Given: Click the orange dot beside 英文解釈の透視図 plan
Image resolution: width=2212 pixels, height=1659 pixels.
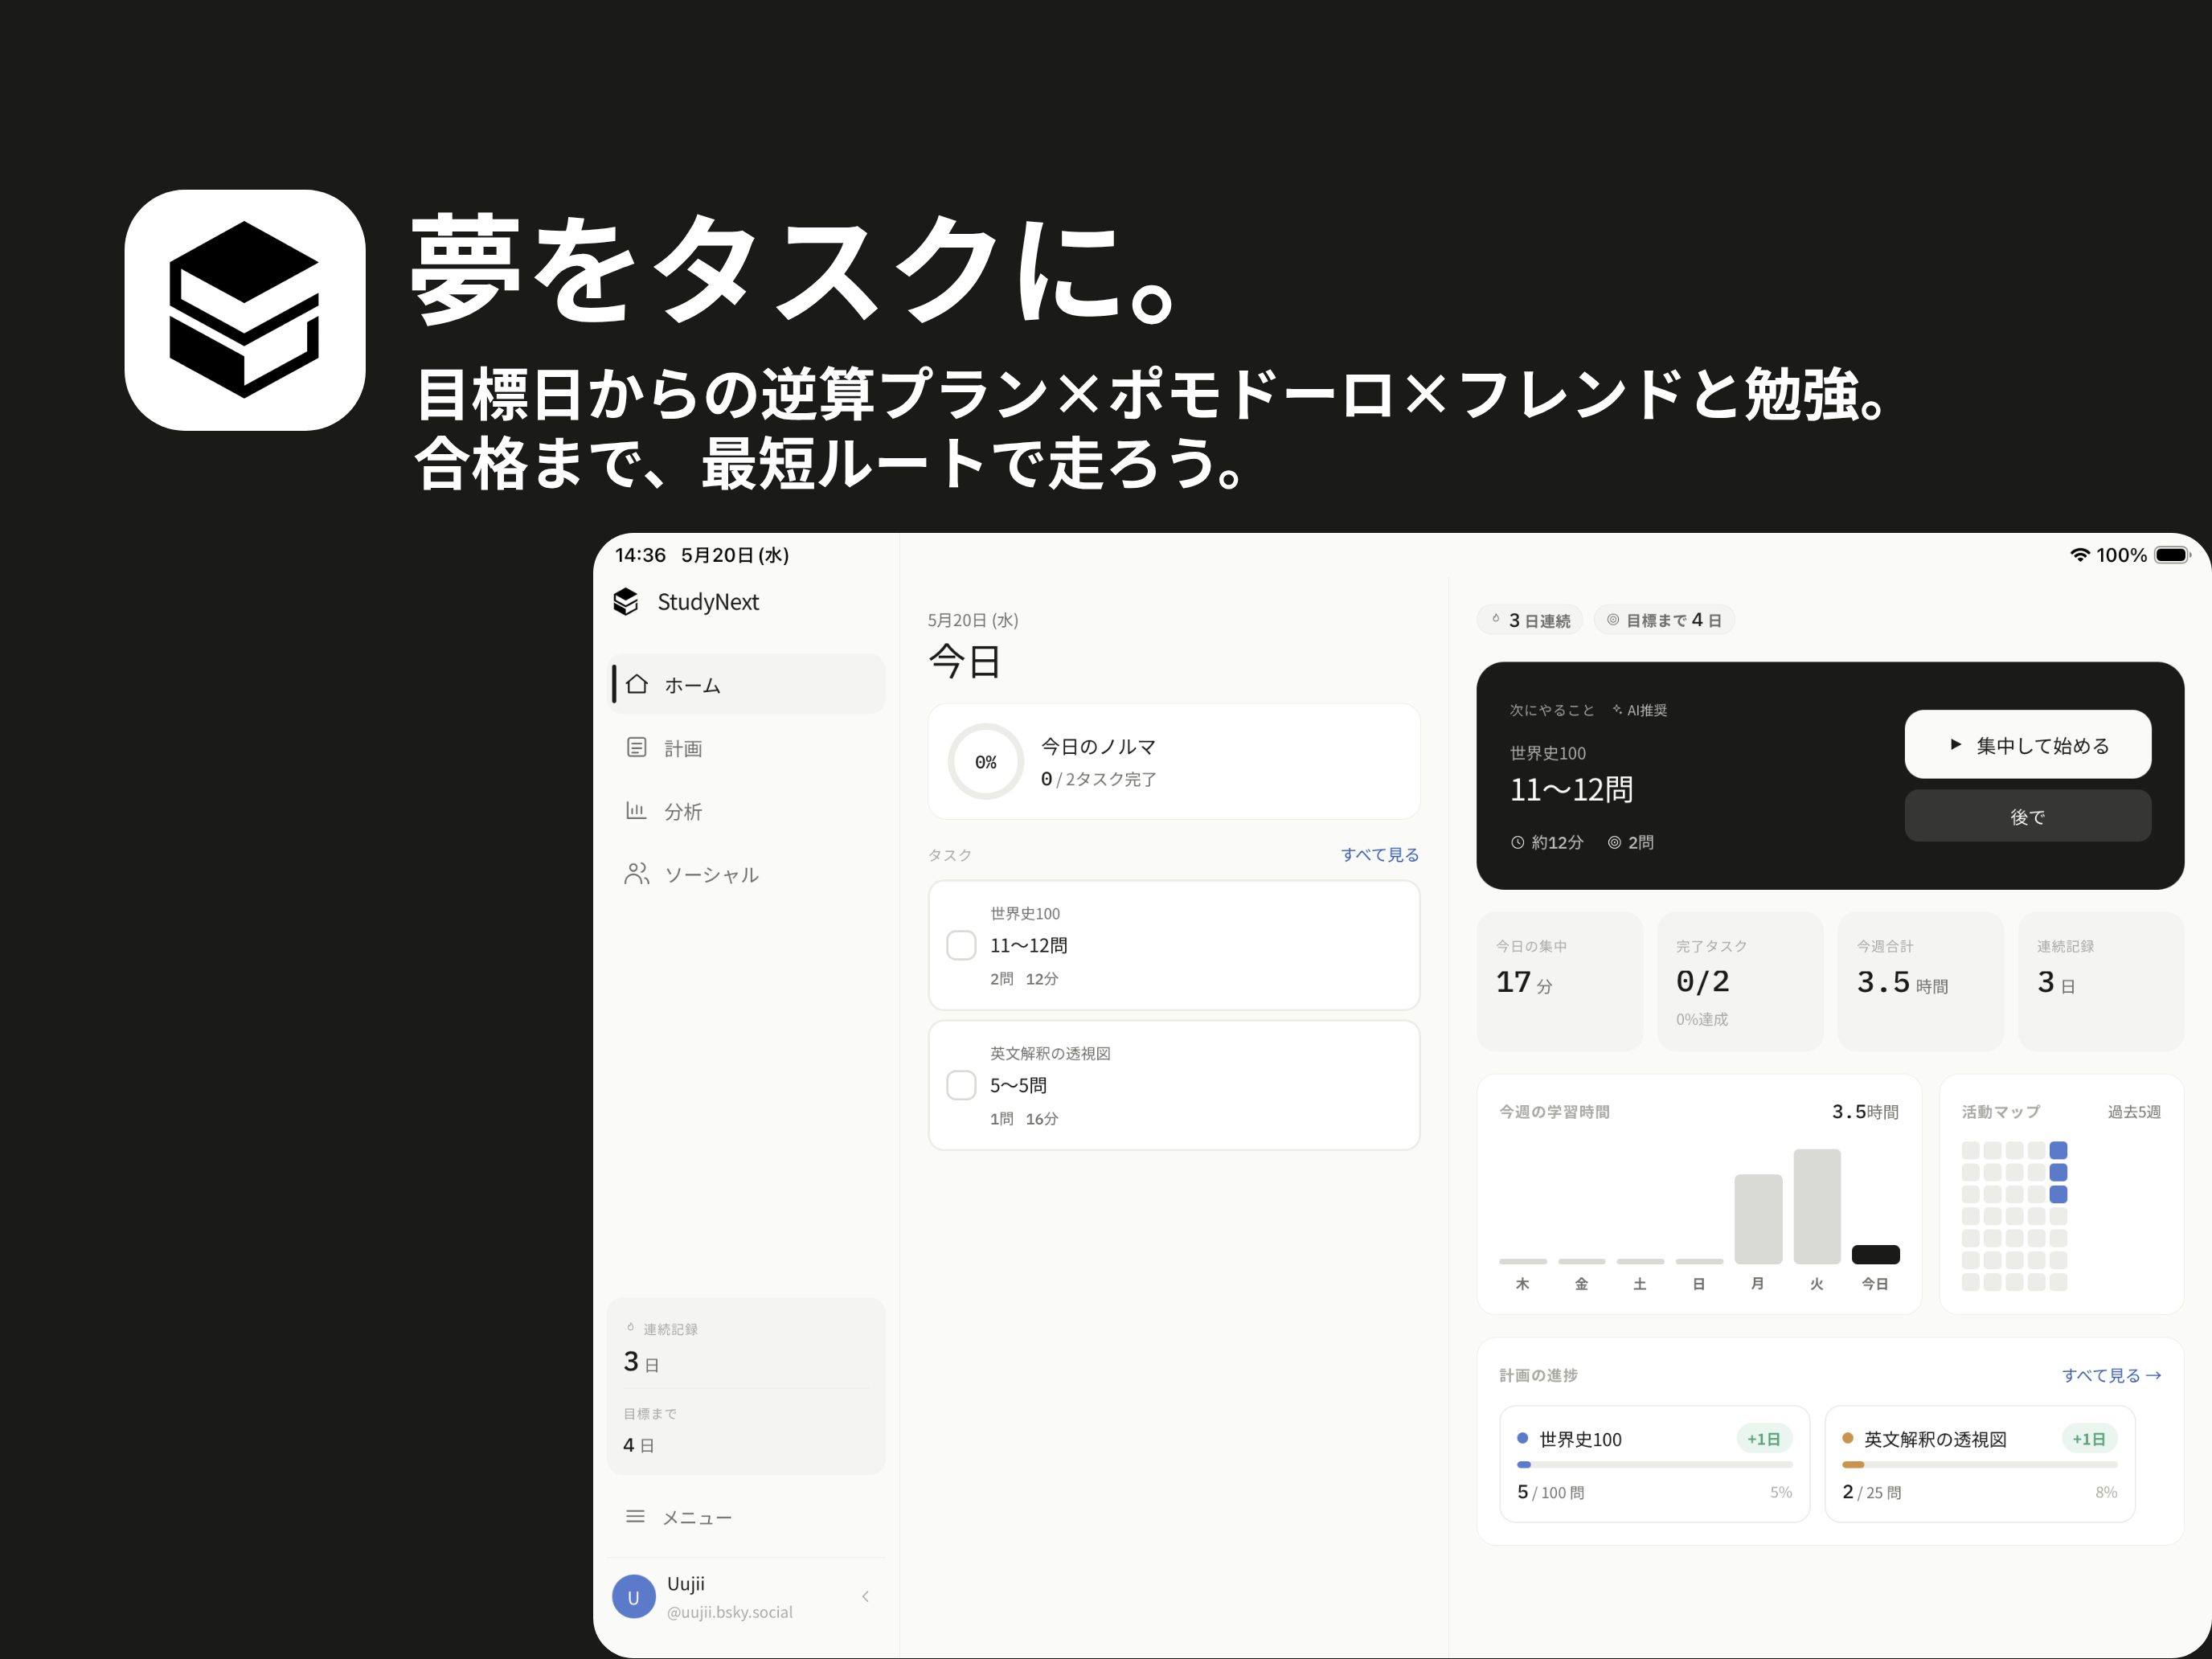Looking at the screenshot, I should click(x=1848, y=1438).
